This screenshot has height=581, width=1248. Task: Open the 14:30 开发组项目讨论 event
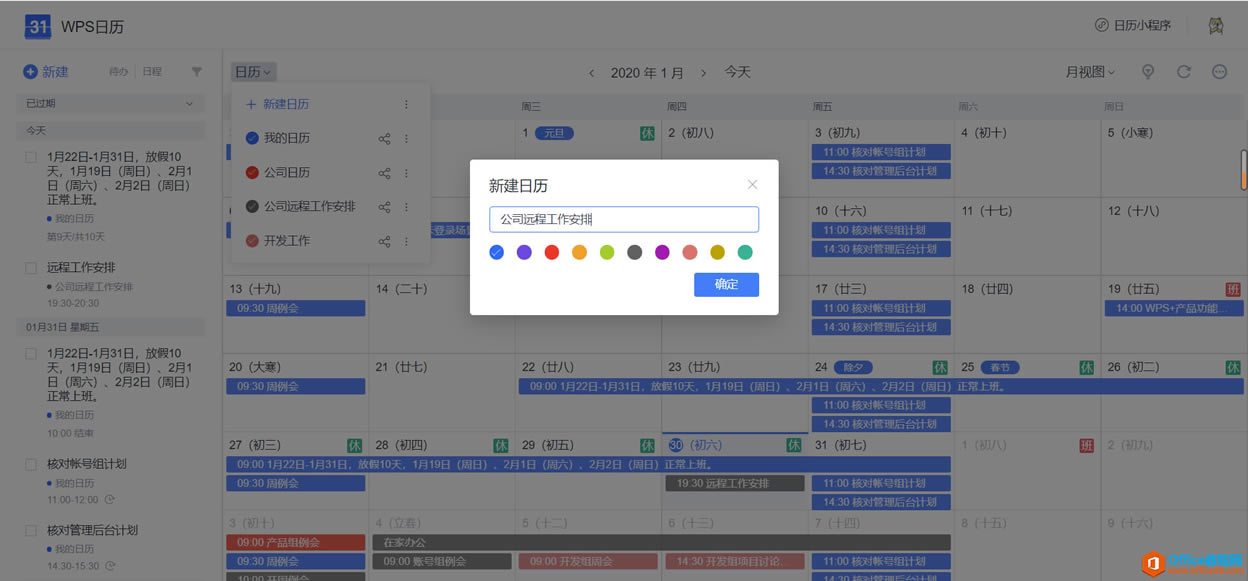coord(735,561)
